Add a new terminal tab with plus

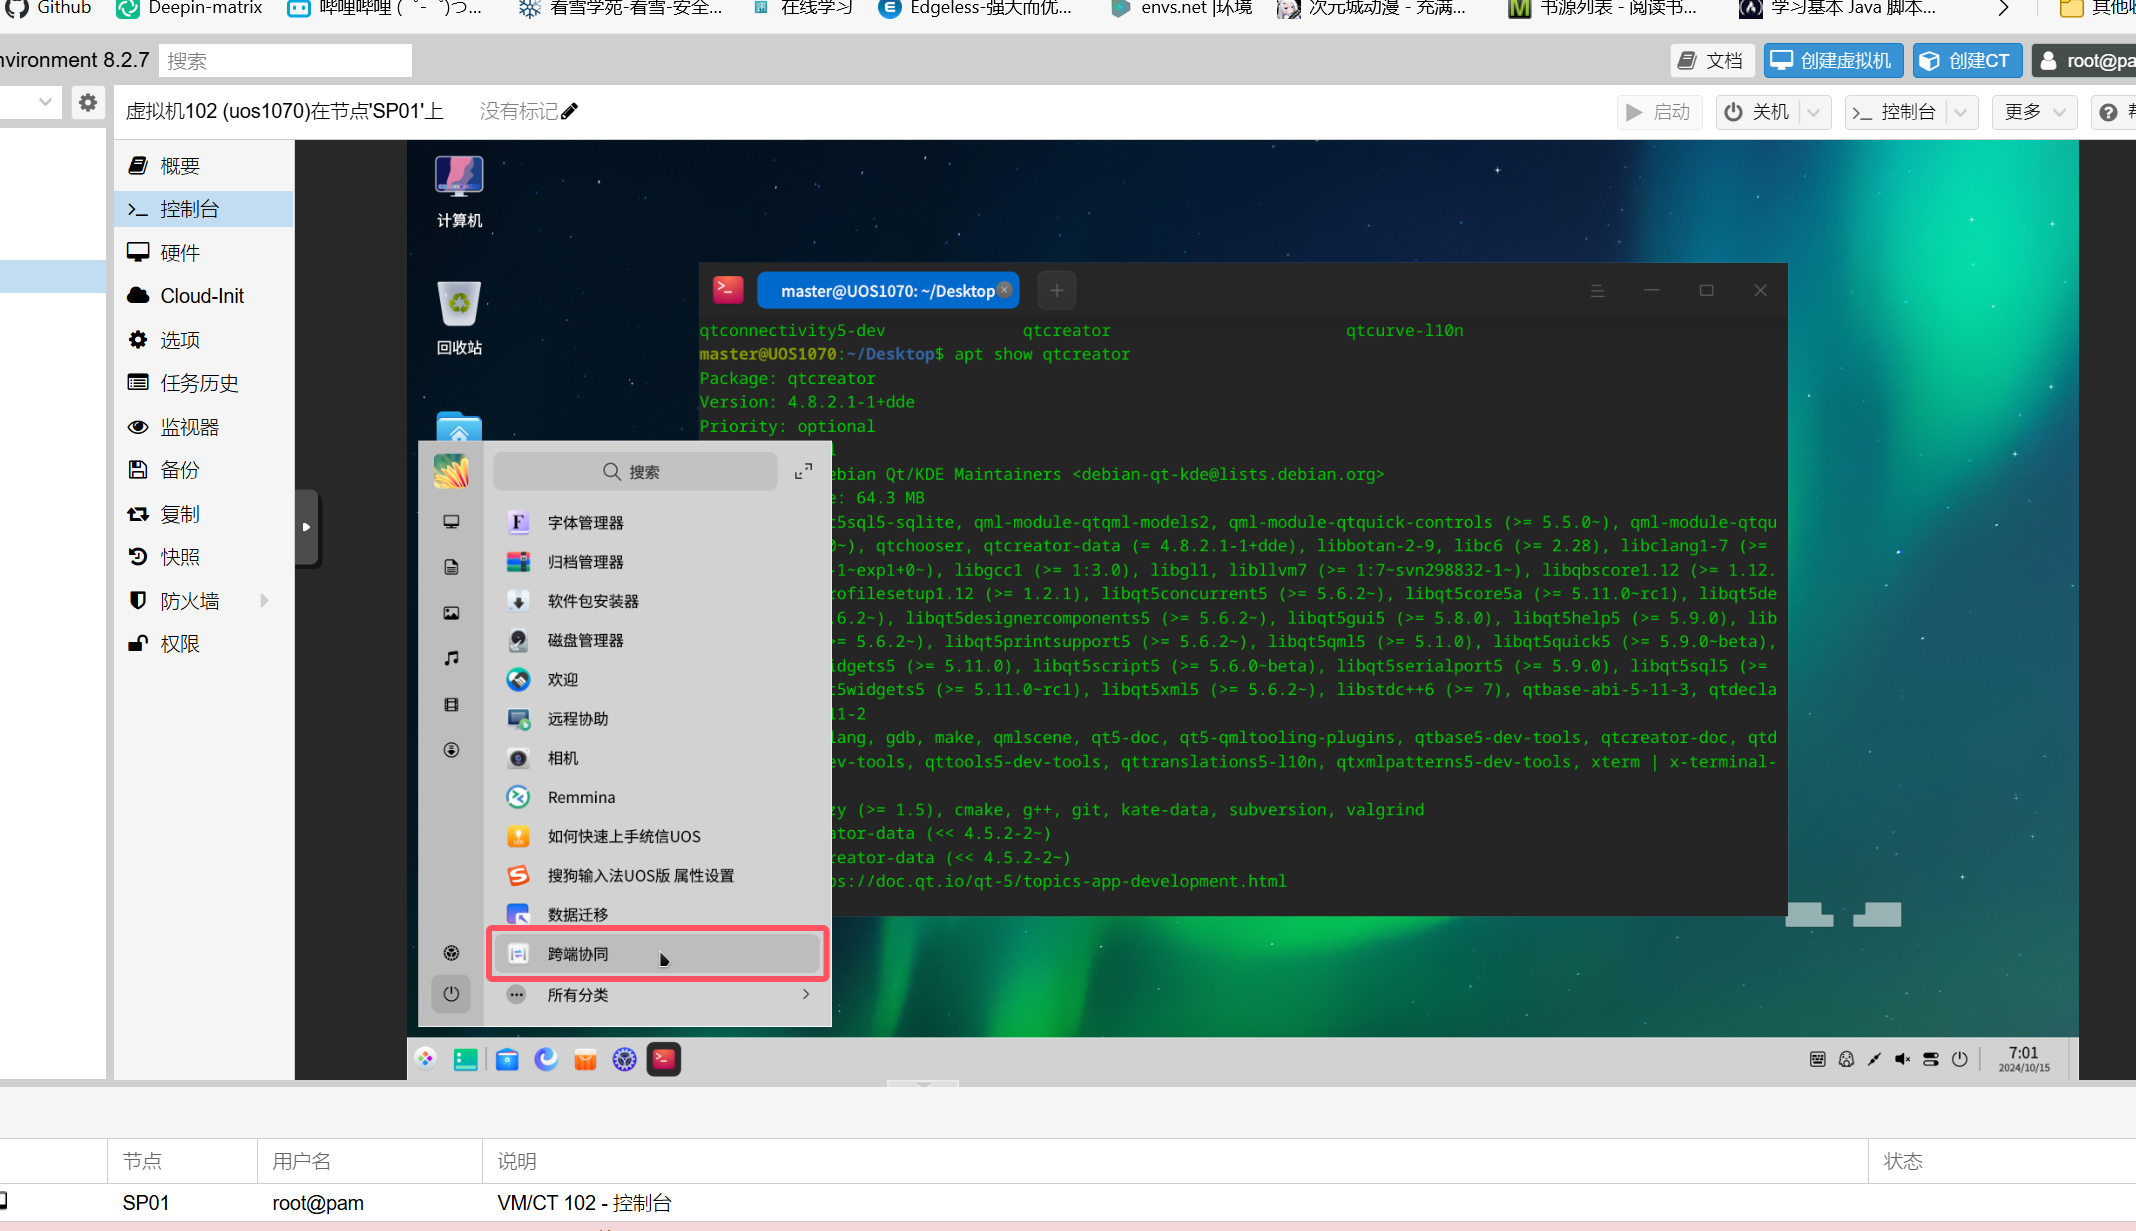coord(1057,291)
